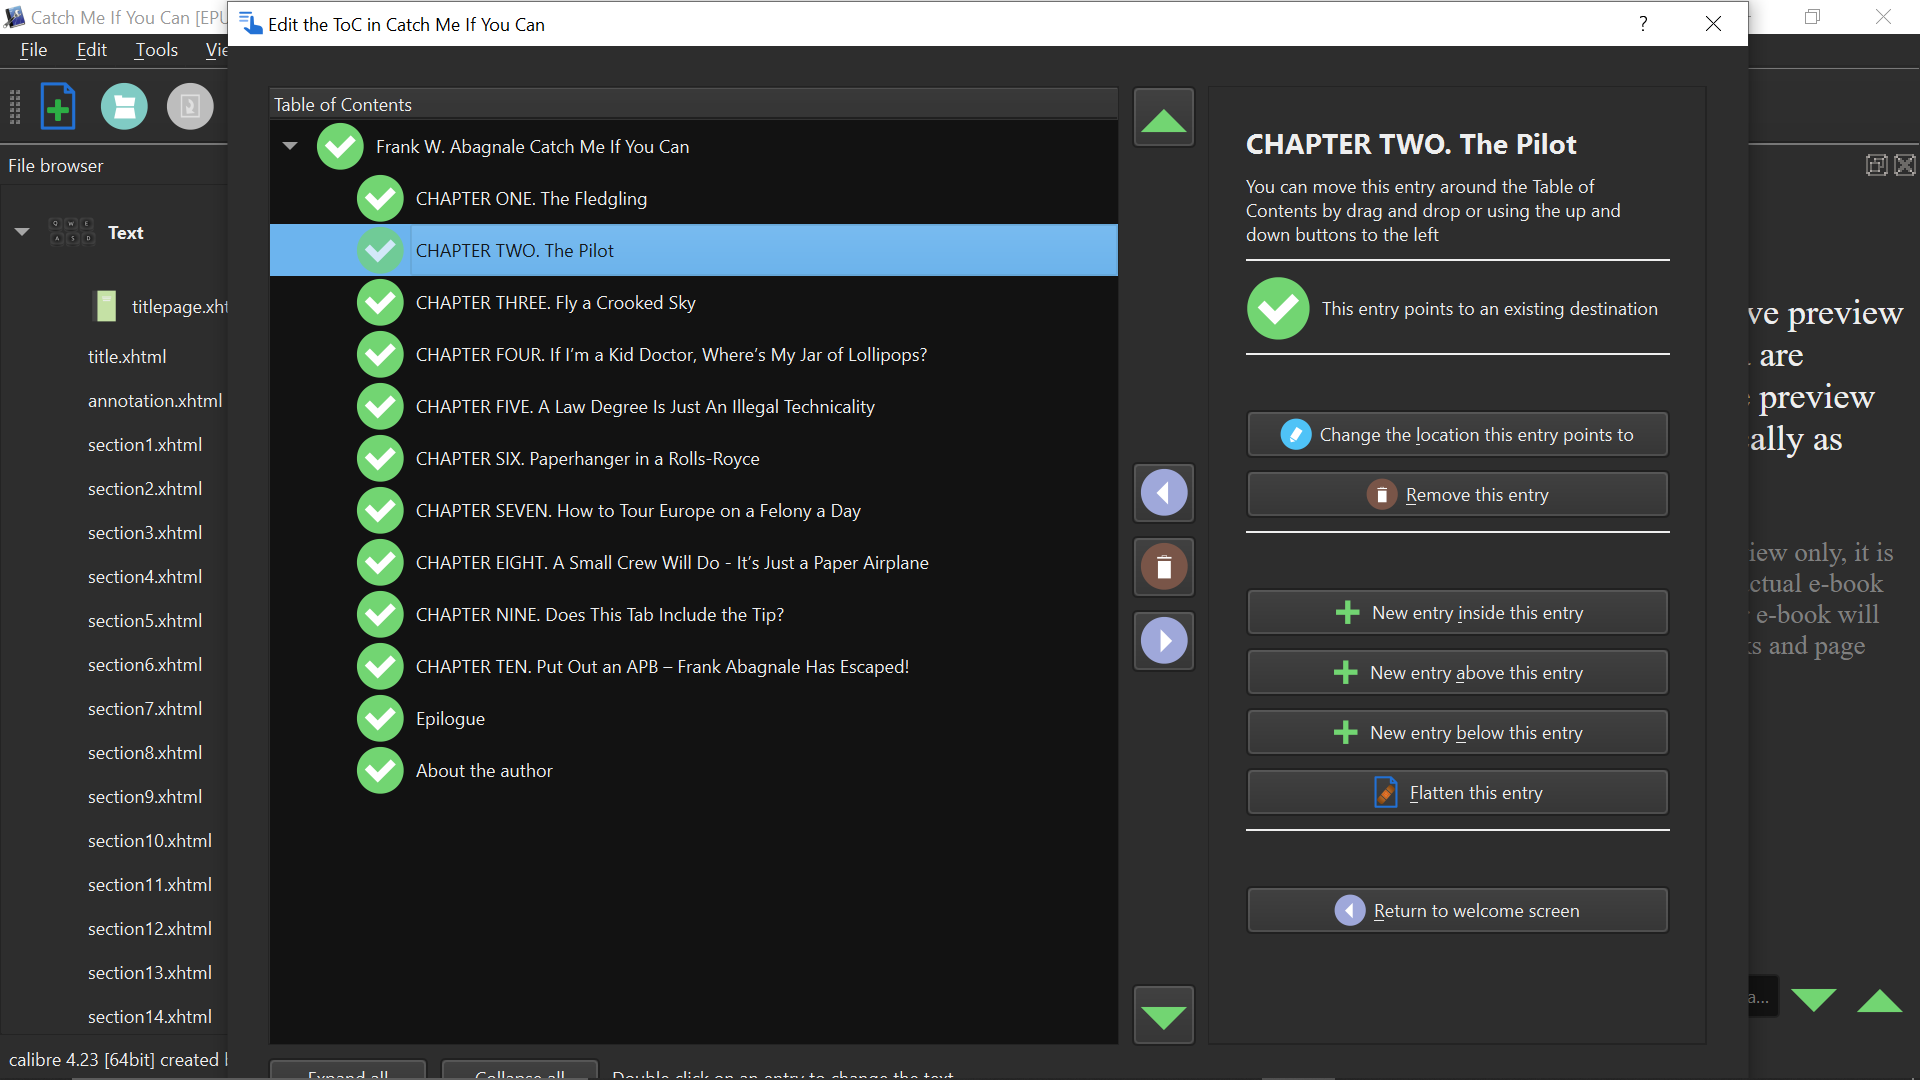The height and width of the screenshot is (1080, 1920).
Task: Click the checkmark icon beside About the author
Action: click(x=380, y=770)
